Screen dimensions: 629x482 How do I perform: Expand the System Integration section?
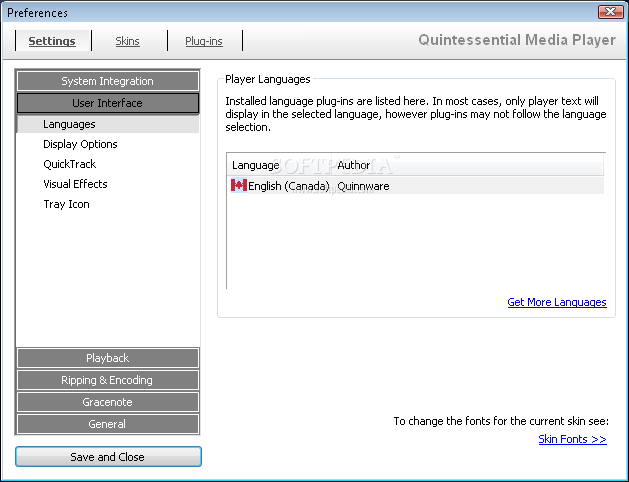tap(108, 81)
